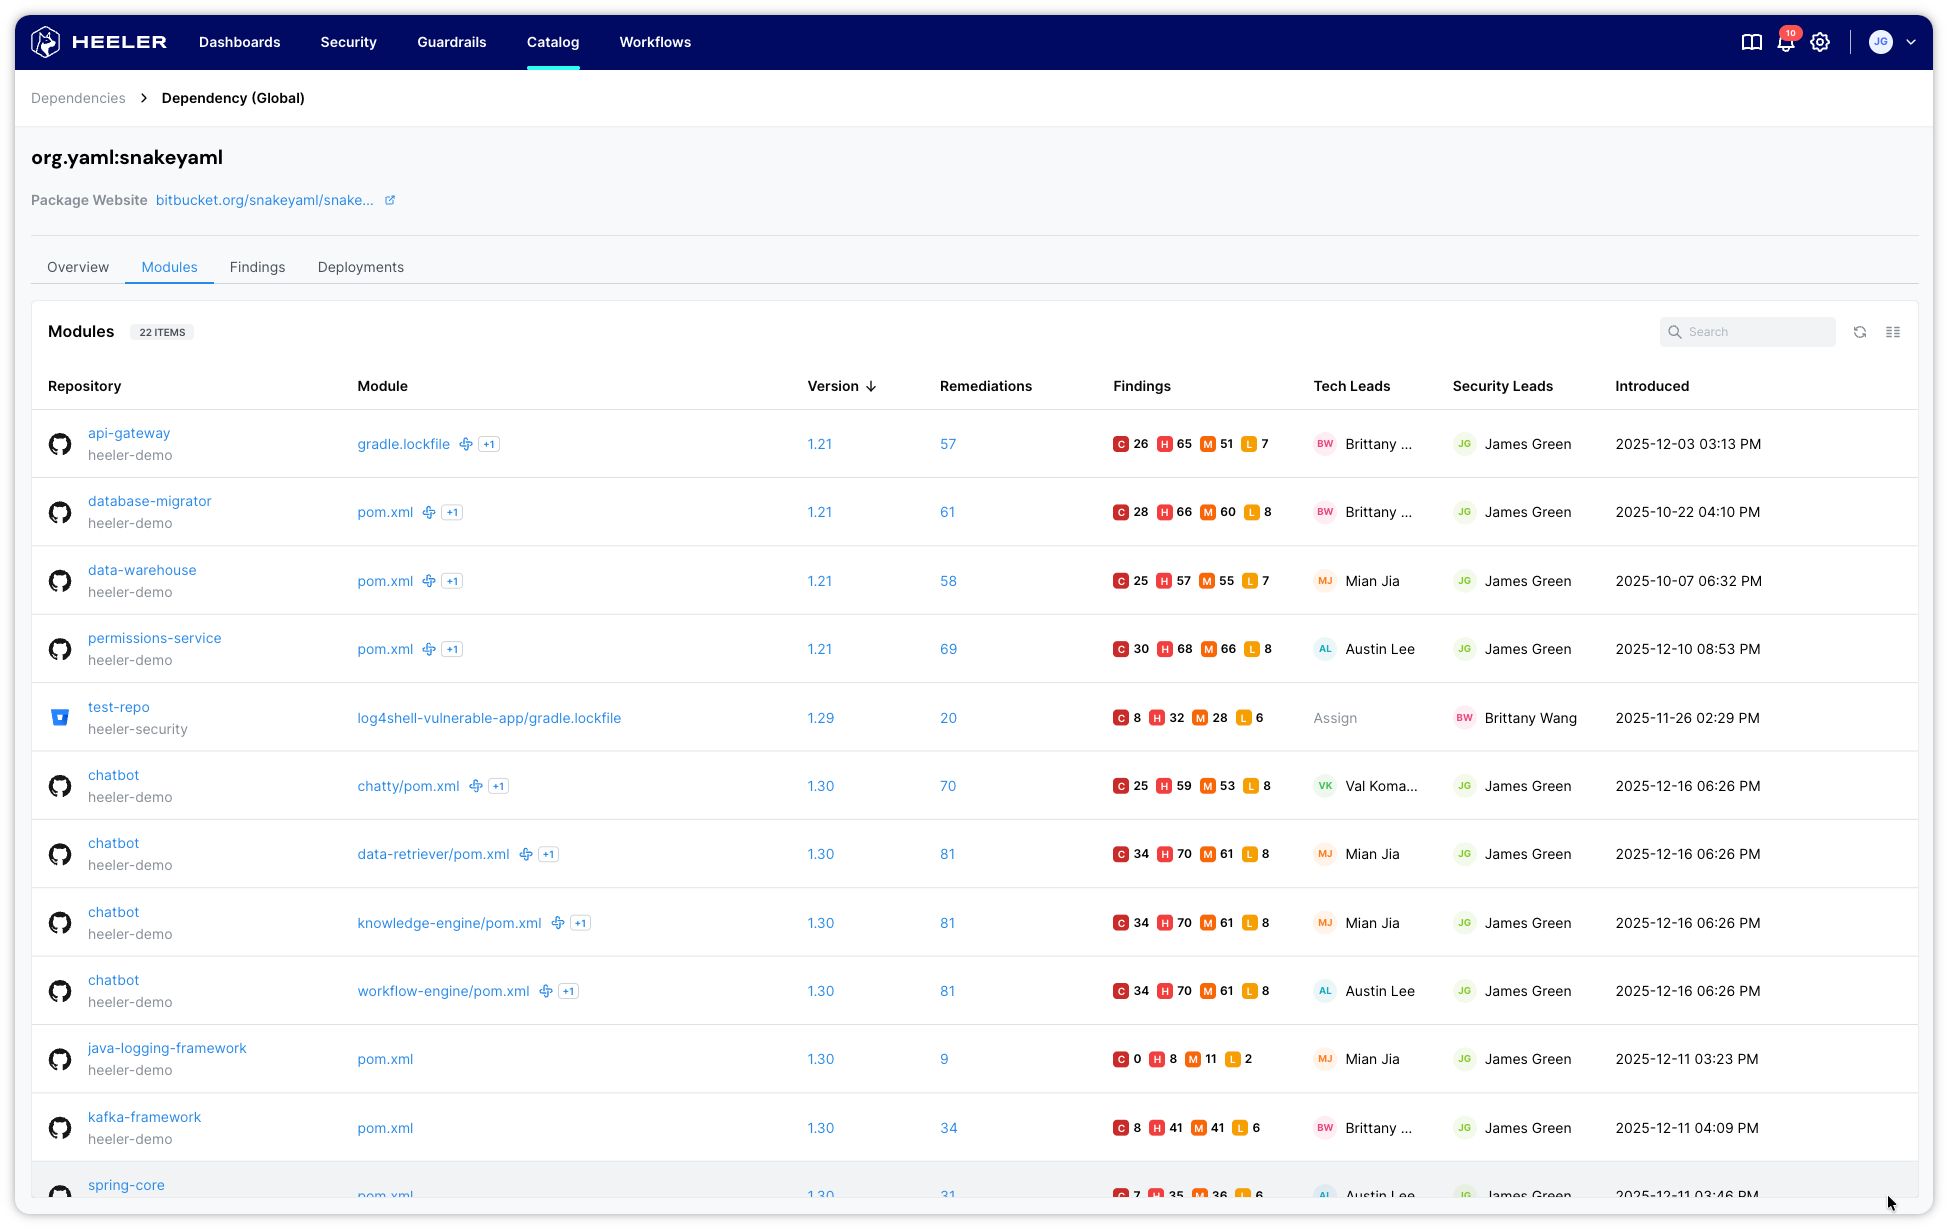
Task: Open the Guardrails menu
Action: tap(451, 42)
